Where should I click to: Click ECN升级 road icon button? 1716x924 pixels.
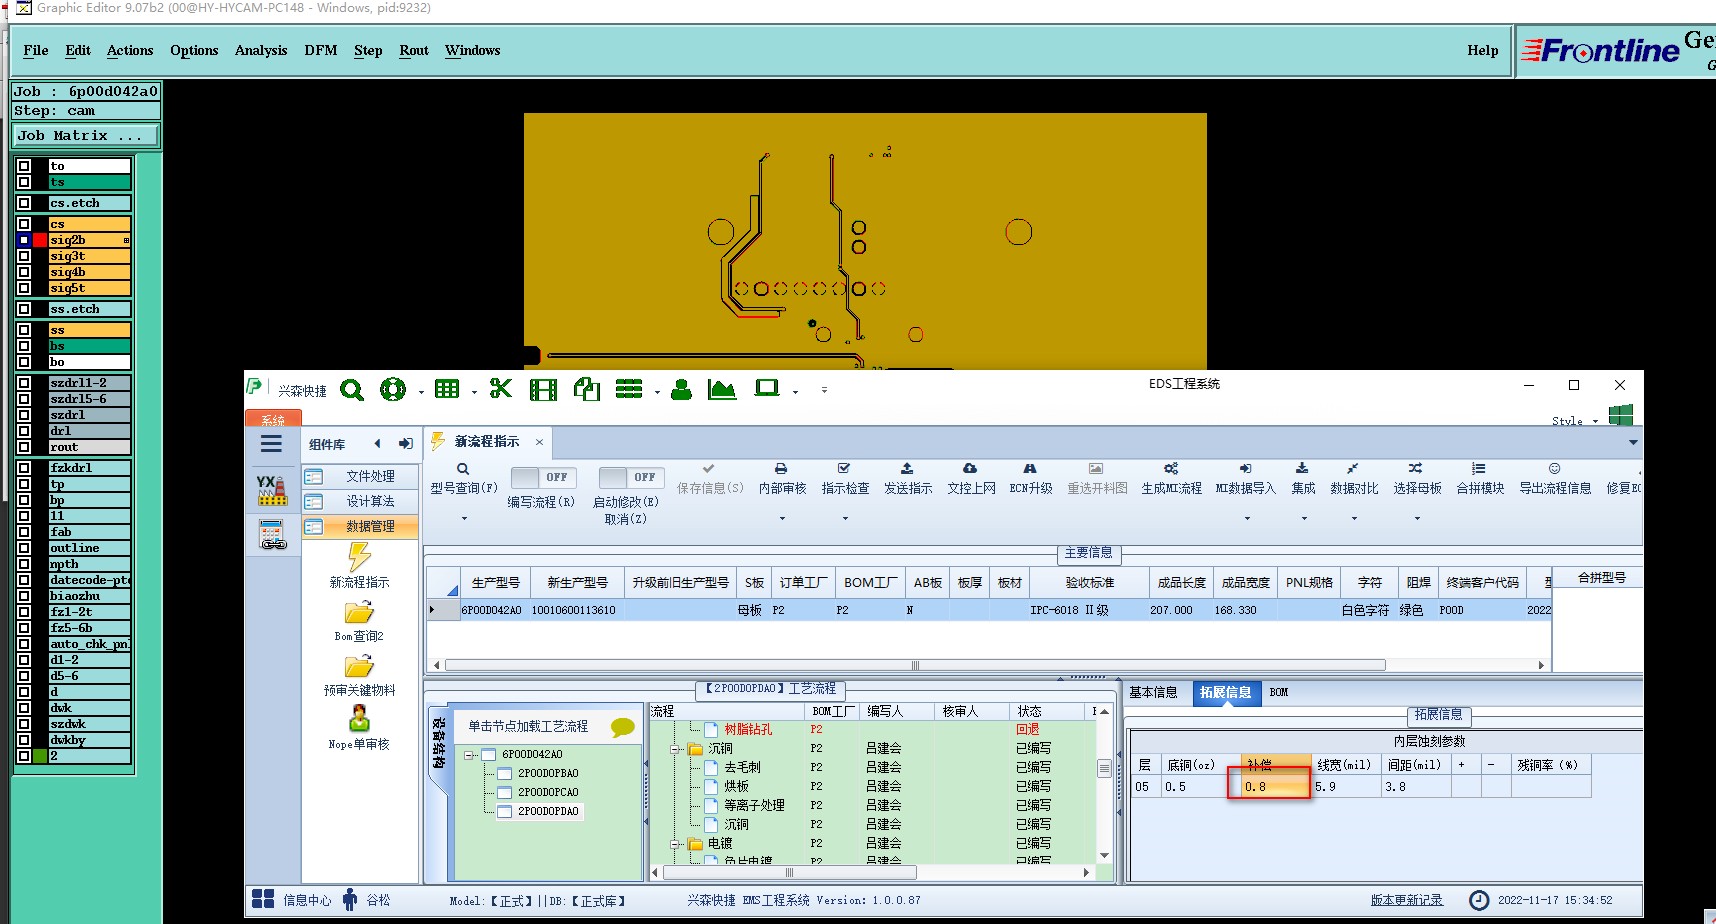click(1031, 479)
